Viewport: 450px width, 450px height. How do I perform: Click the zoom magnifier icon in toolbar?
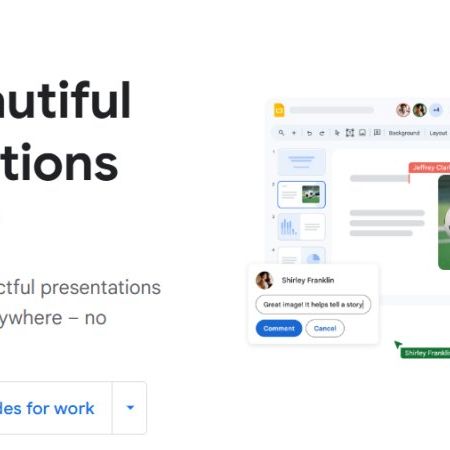pyautogui.click(x=281, y=133)
